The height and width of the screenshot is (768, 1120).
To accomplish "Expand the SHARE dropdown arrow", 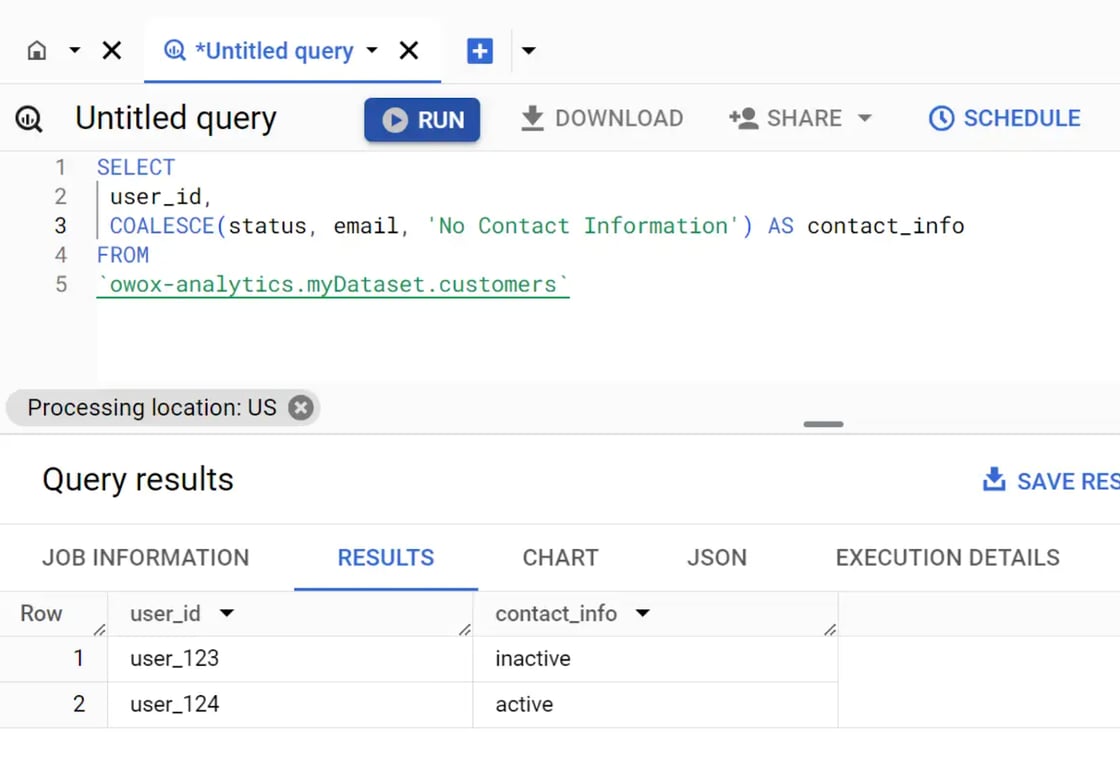I will [865, 119].
